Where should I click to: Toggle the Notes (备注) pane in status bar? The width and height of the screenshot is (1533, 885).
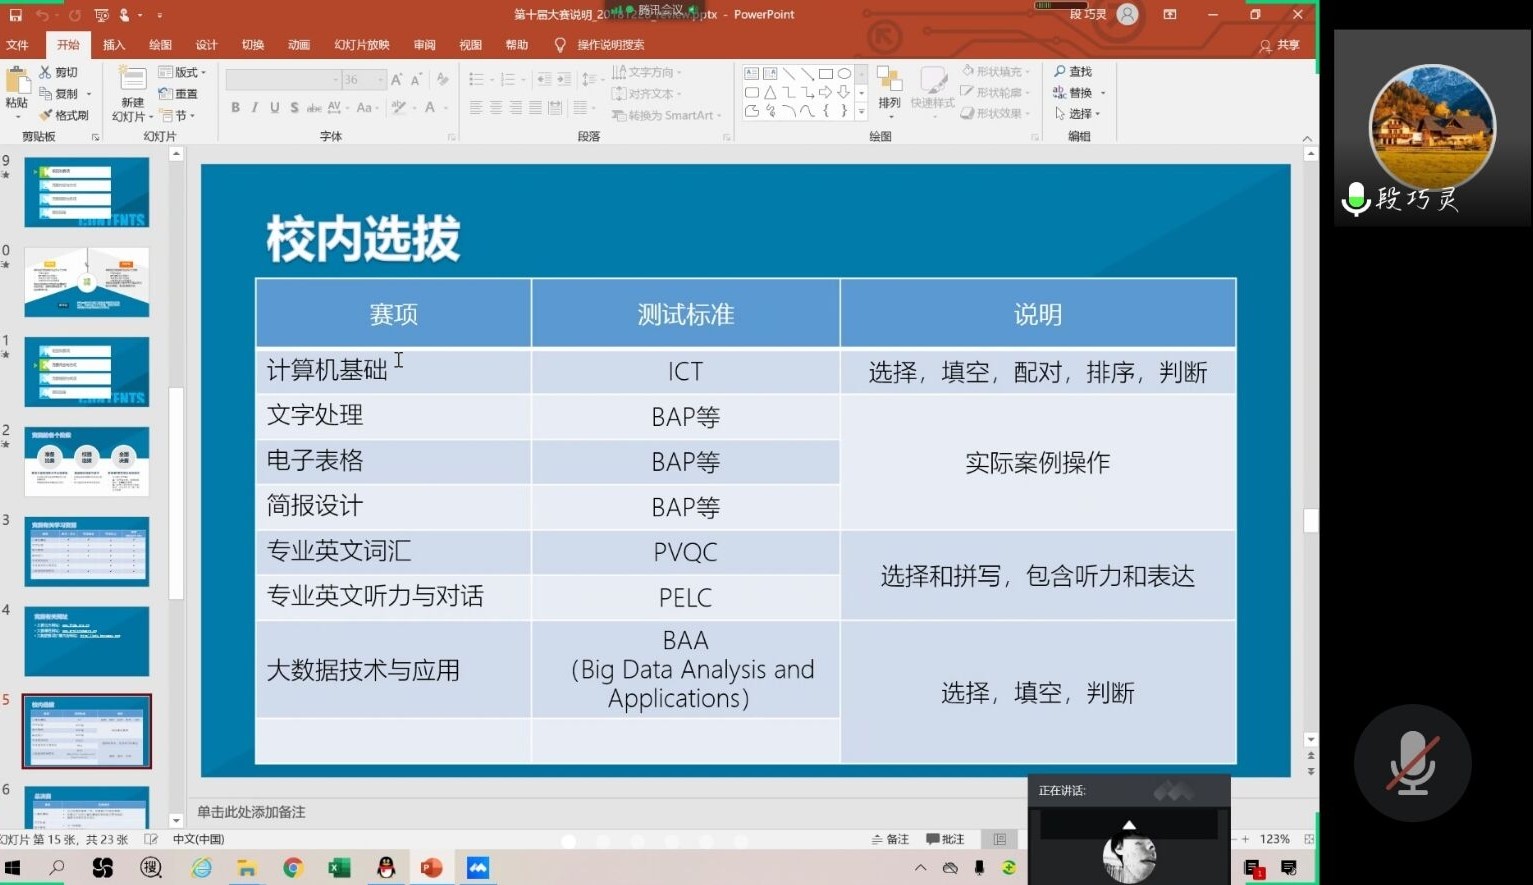coord(890,839)
